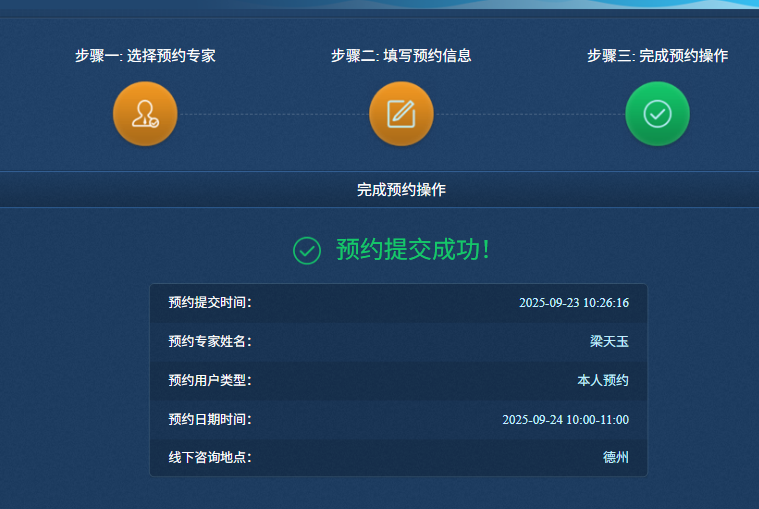Click the consultation location 德州
Viewport: 759px width, 509px height.
[616, 458]
